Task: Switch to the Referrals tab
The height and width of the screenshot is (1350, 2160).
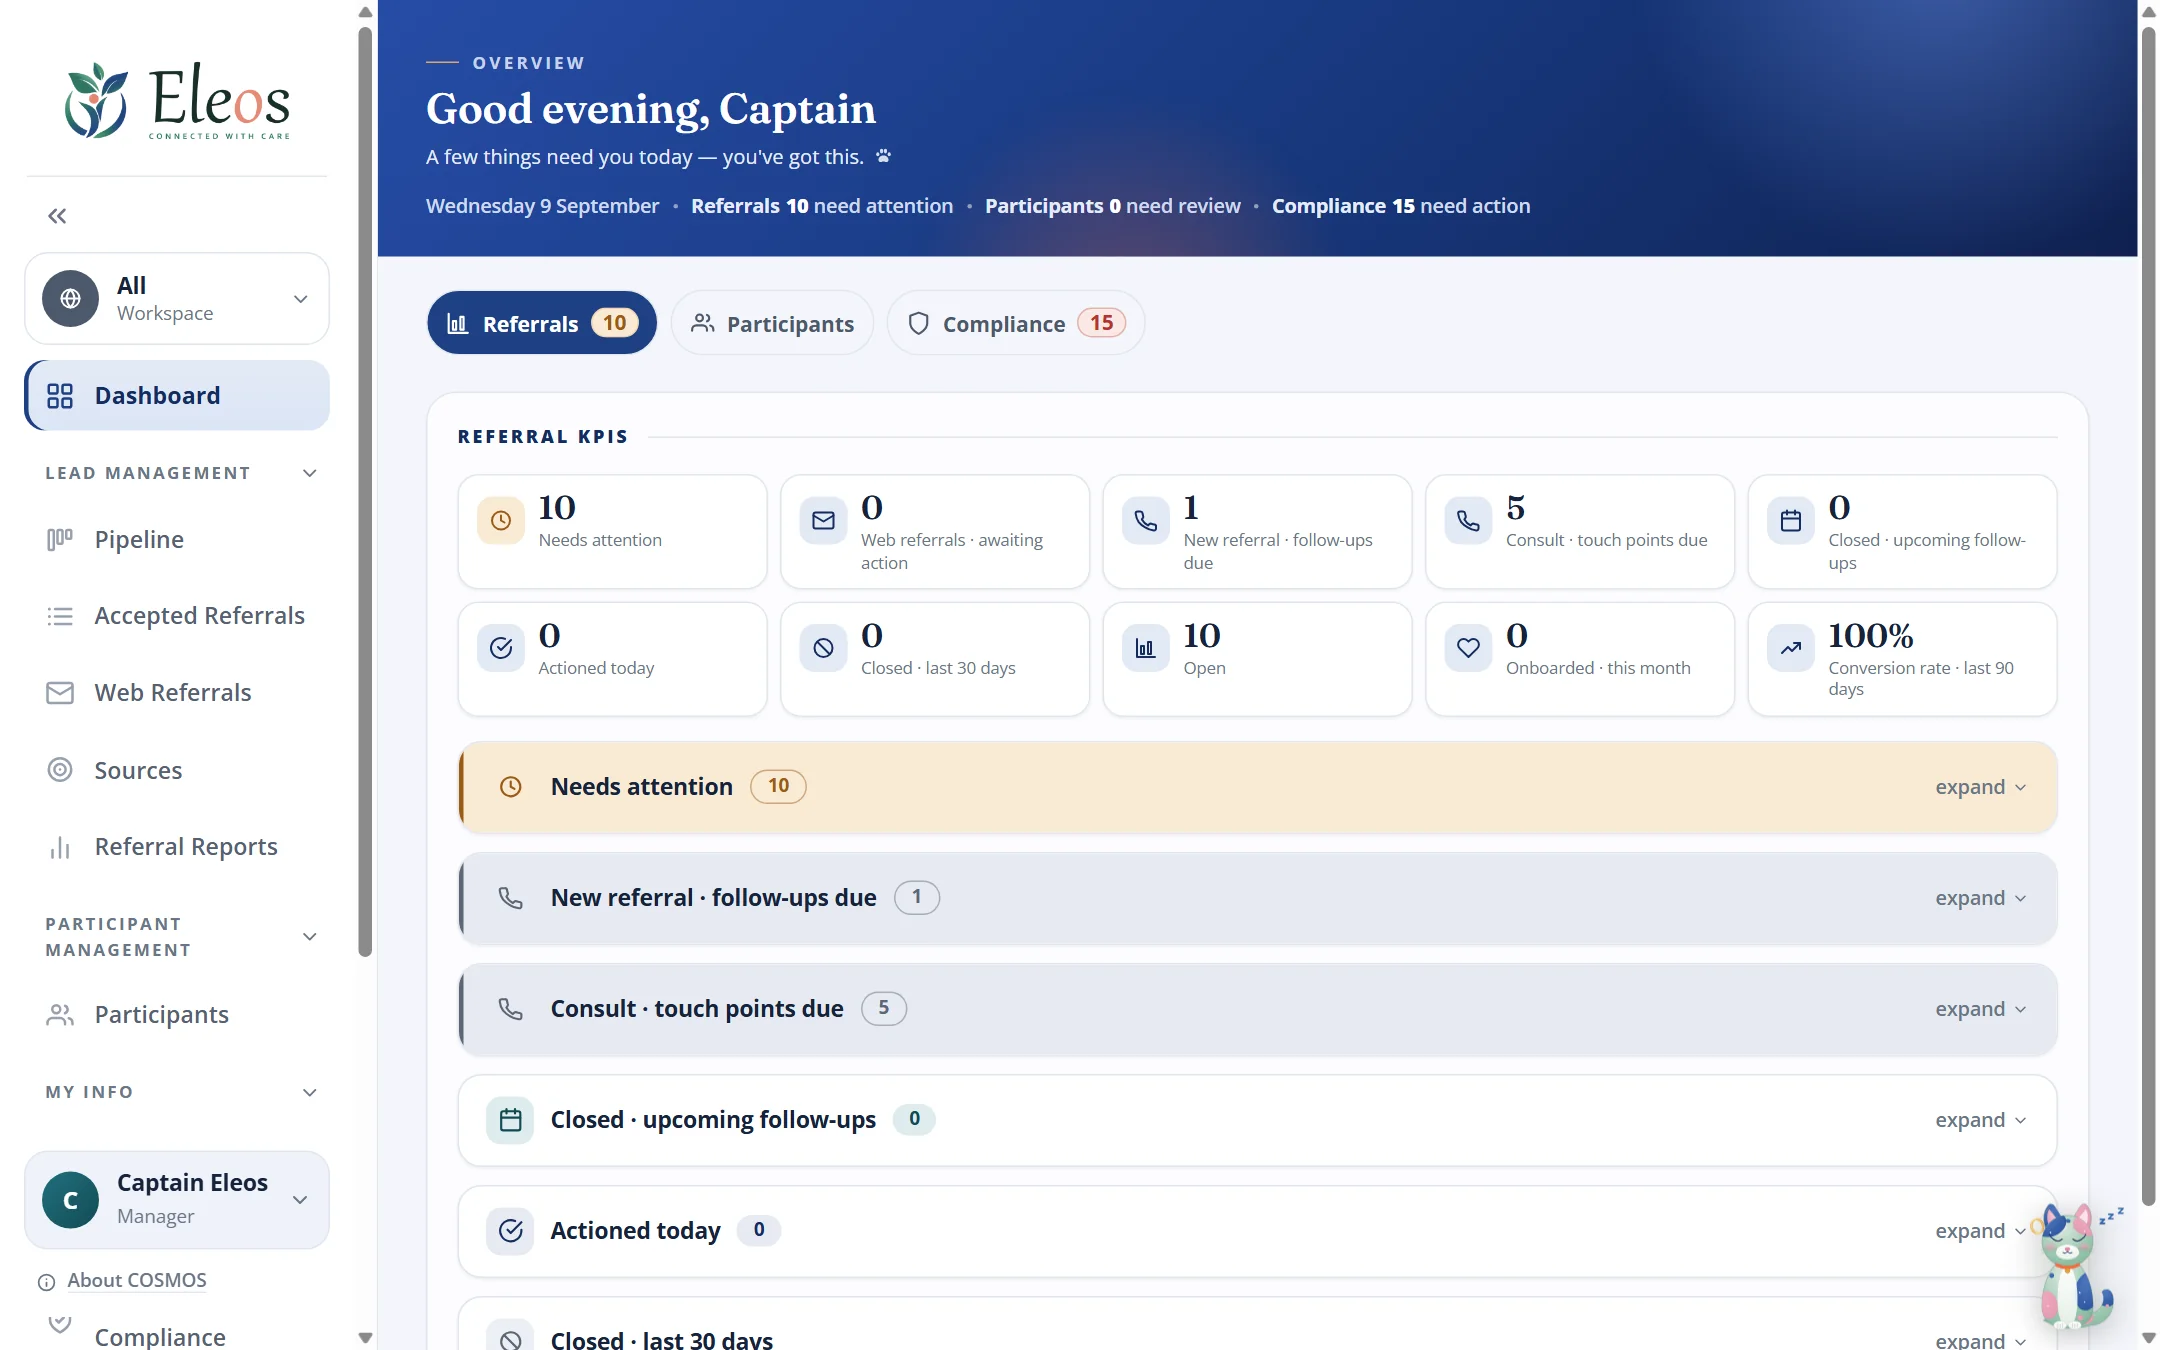Action: coord(542,323)
